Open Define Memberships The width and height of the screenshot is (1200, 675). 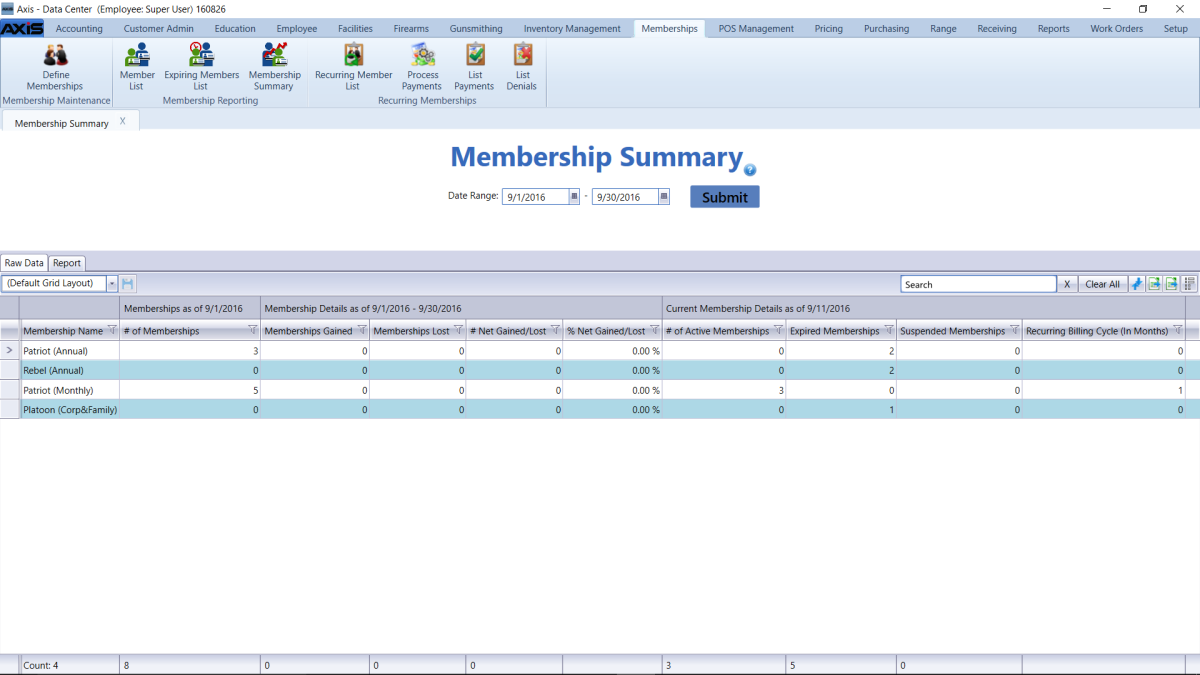pos(55,67)
